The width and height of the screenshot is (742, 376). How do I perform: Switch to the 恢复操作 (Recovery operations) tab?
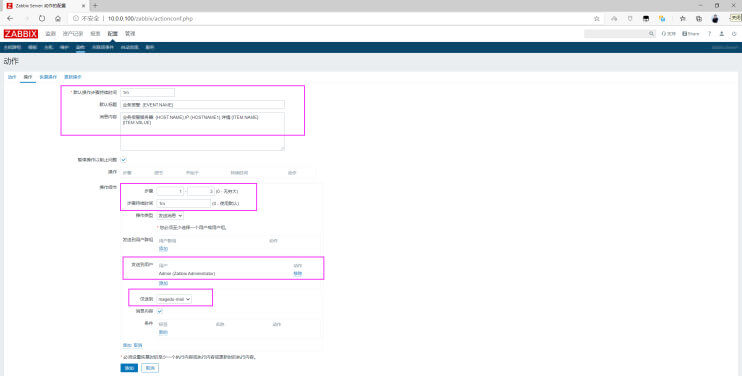pos(48,77)
